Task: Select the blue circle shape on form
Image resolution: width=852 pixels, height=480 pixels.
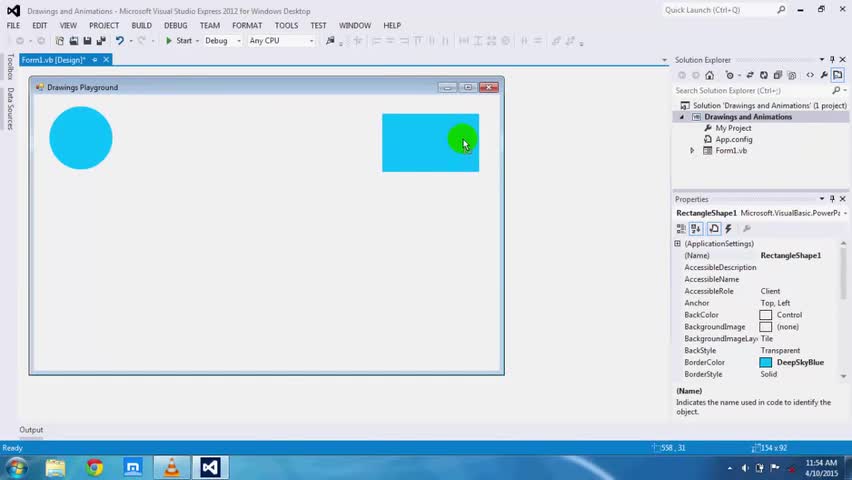Action: tap(81, 138)
